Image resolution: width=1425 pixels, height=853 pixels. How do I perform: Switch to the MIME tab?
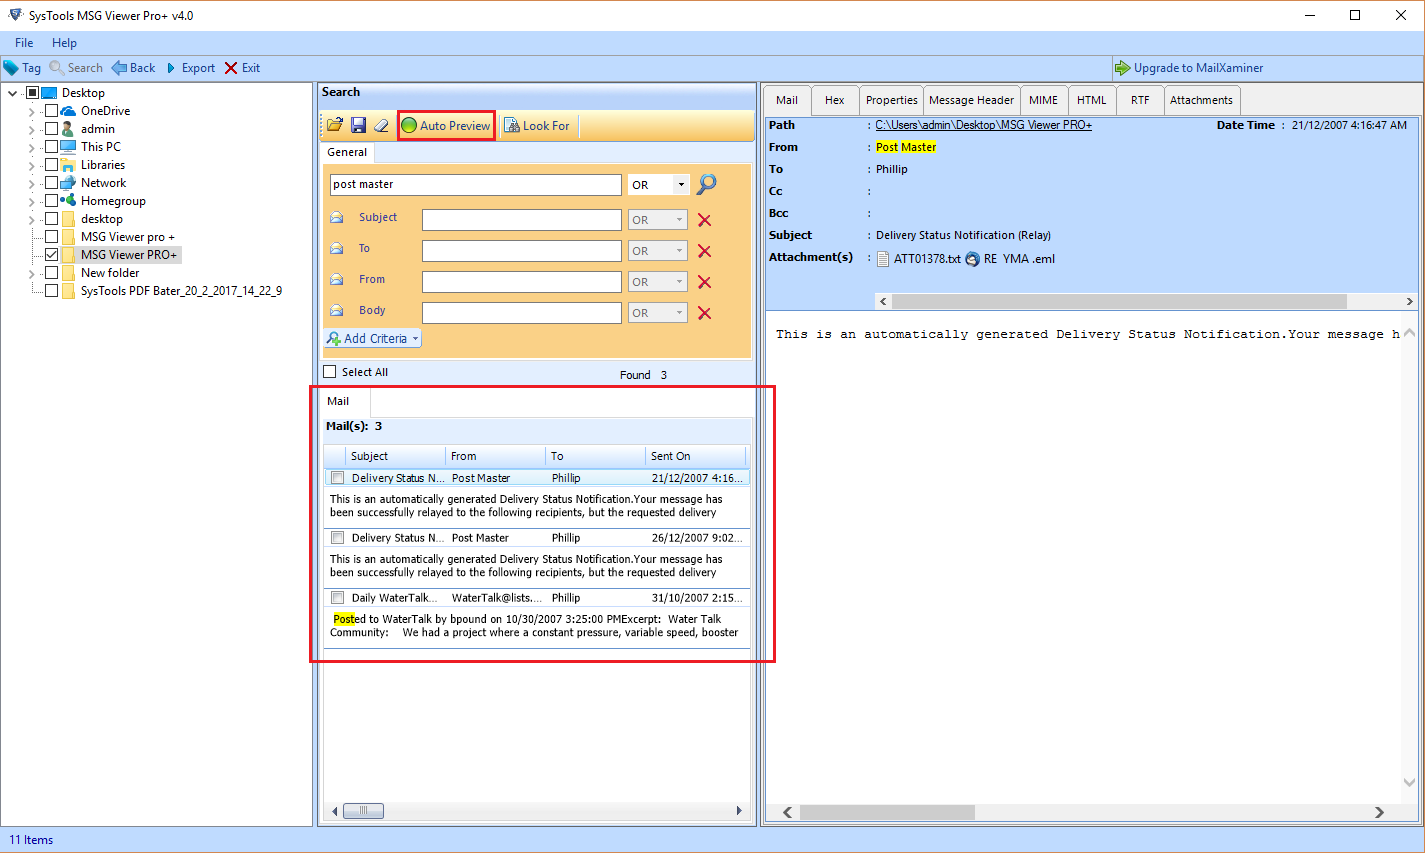(x=1043, y=100)
